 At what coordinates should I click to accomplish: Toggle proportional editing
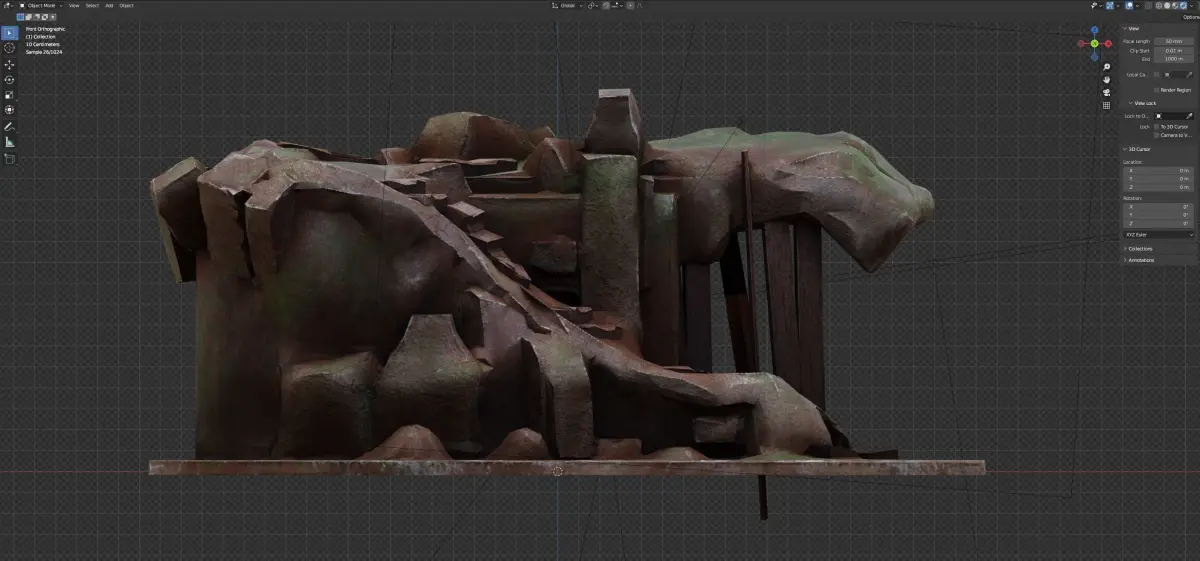coord(630,6)
